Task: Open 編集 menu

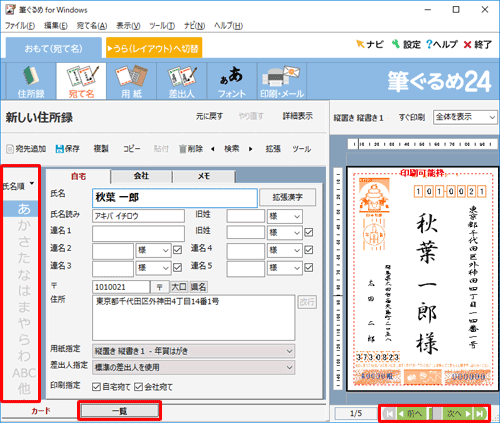Action: [x=56, y=26]
